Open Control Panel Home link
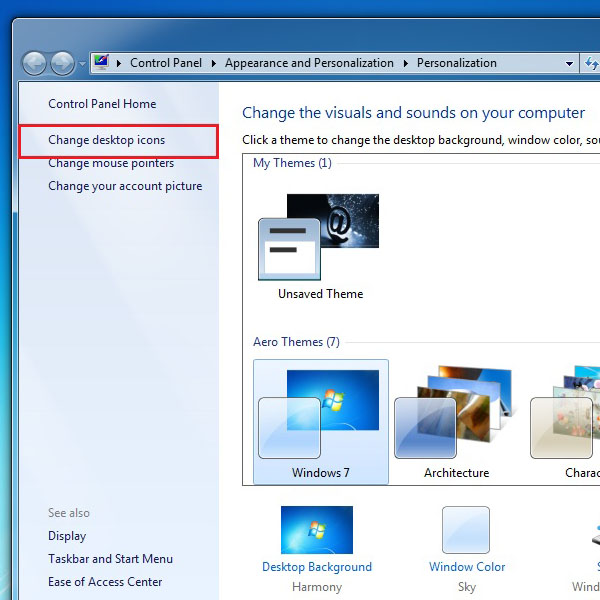Viewport: 600px width, 600px height. pos(102,104)
